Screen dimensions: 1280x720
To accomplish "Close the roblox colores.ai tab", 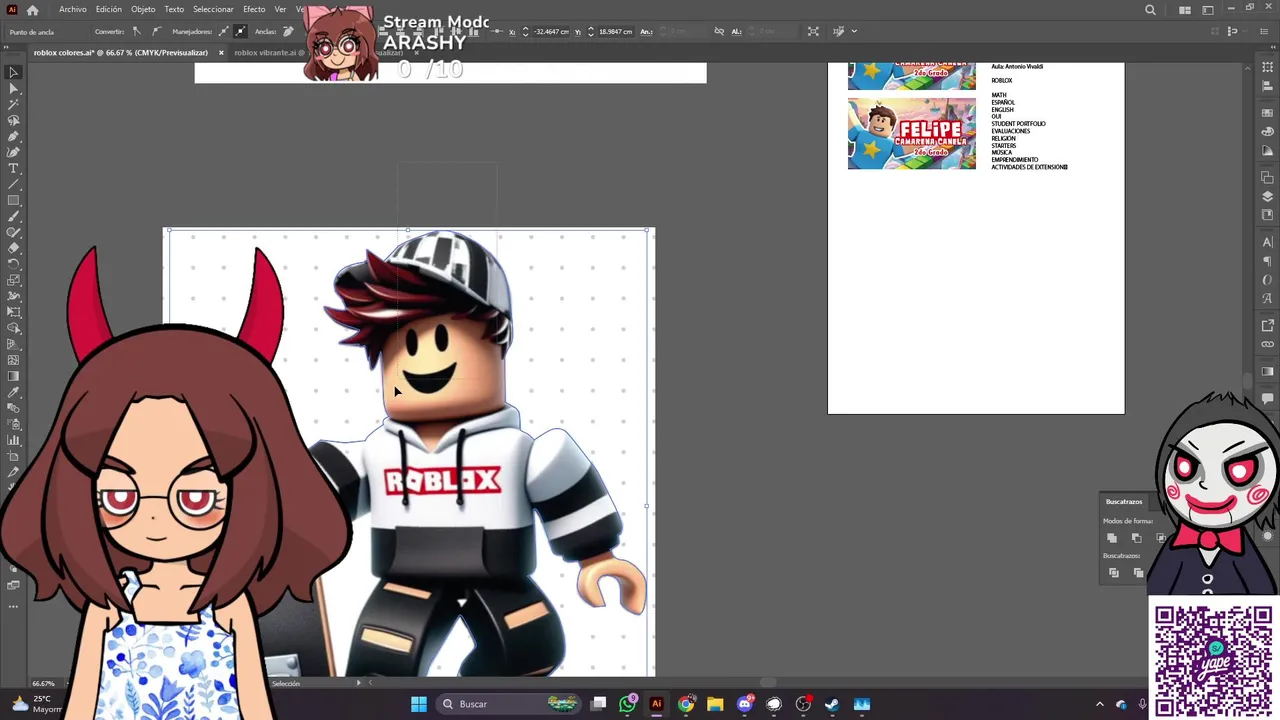I will tap(221, 53).
